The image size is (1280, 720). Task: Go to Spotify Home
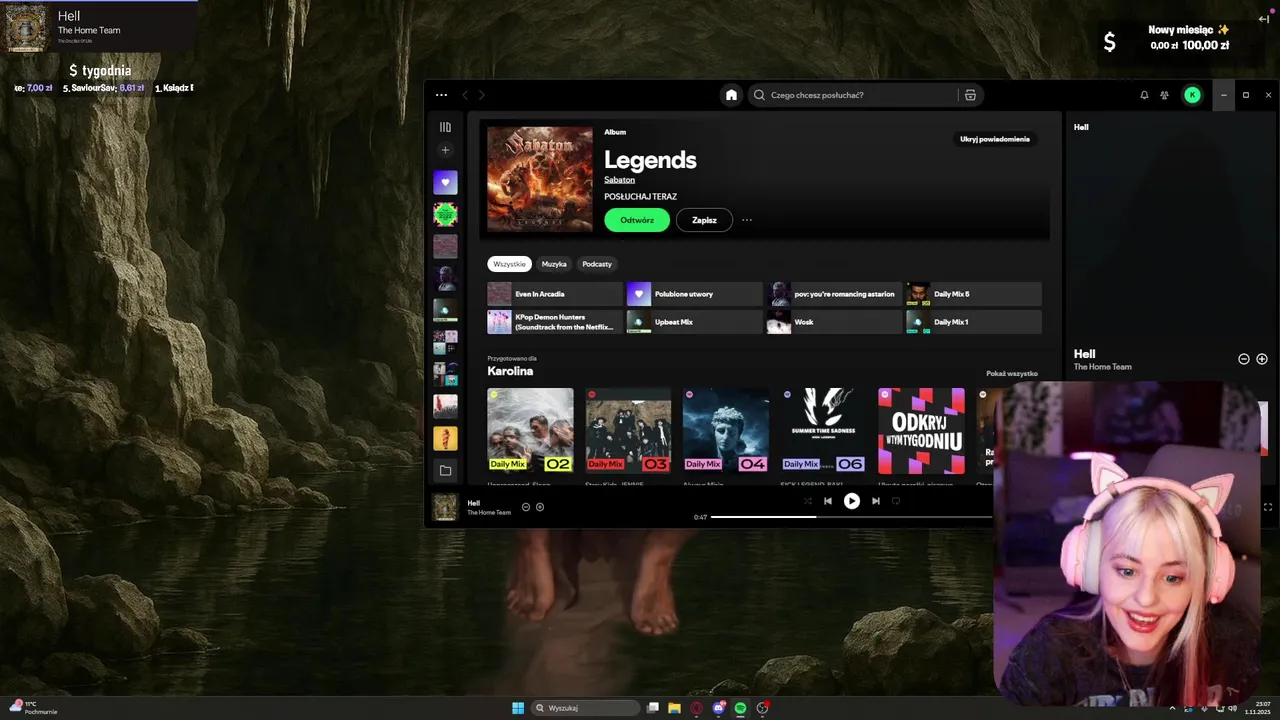coord(731,95)
